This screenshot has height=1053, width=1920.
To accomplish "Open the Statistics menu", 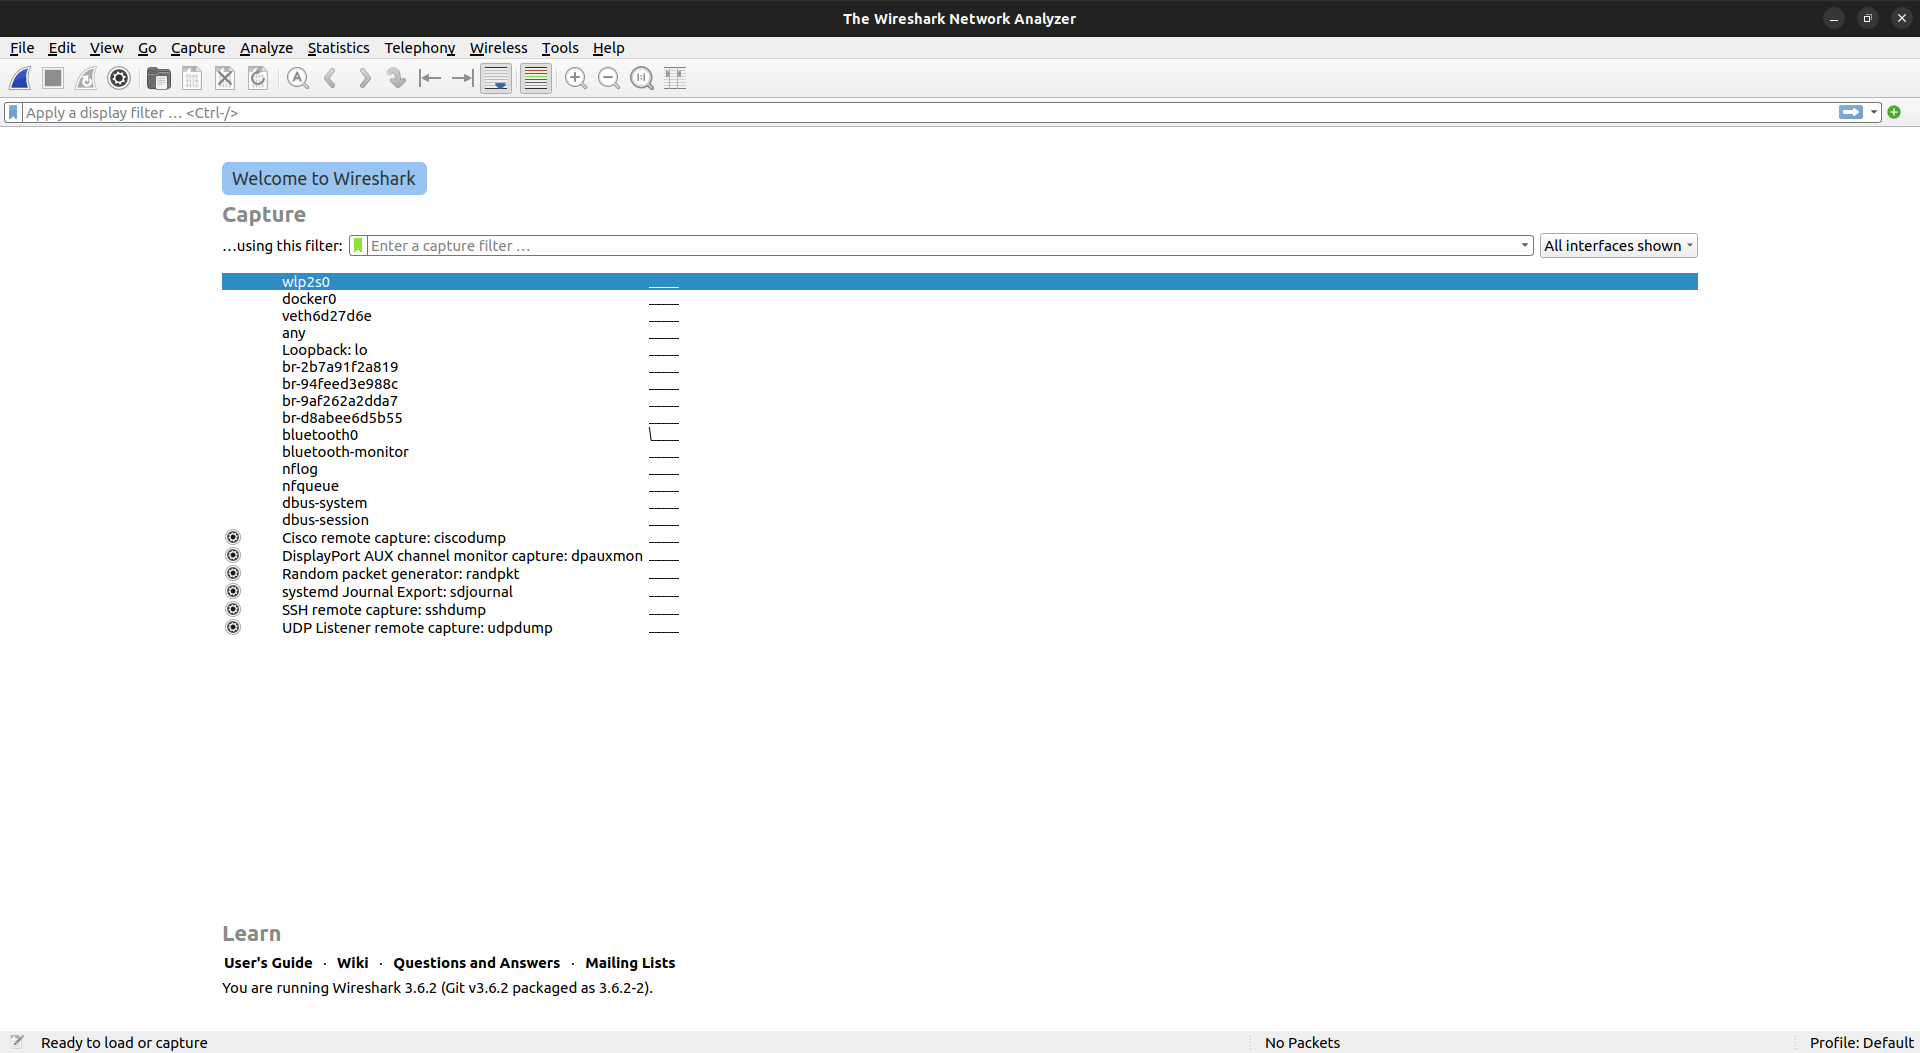I will coord(338,48).
